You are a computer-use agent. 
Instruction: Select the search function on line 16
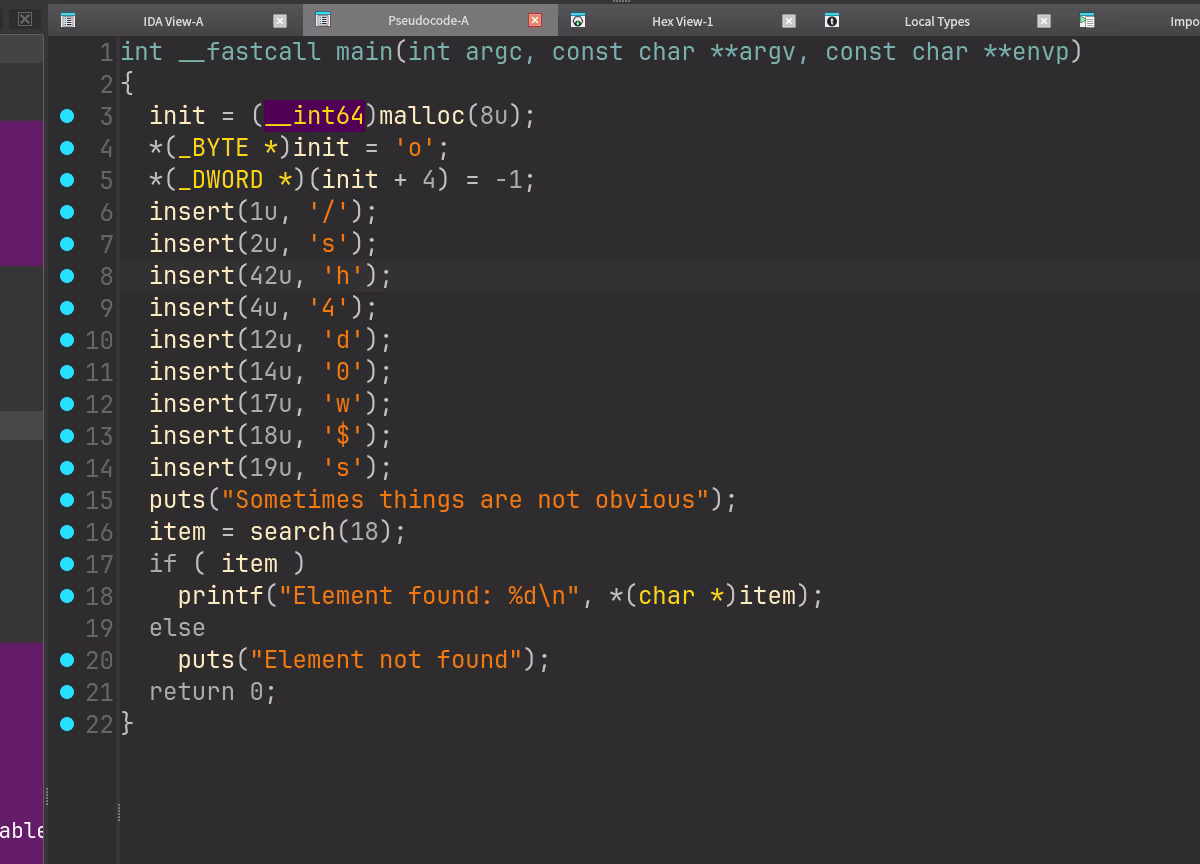(x=292, y=531)
